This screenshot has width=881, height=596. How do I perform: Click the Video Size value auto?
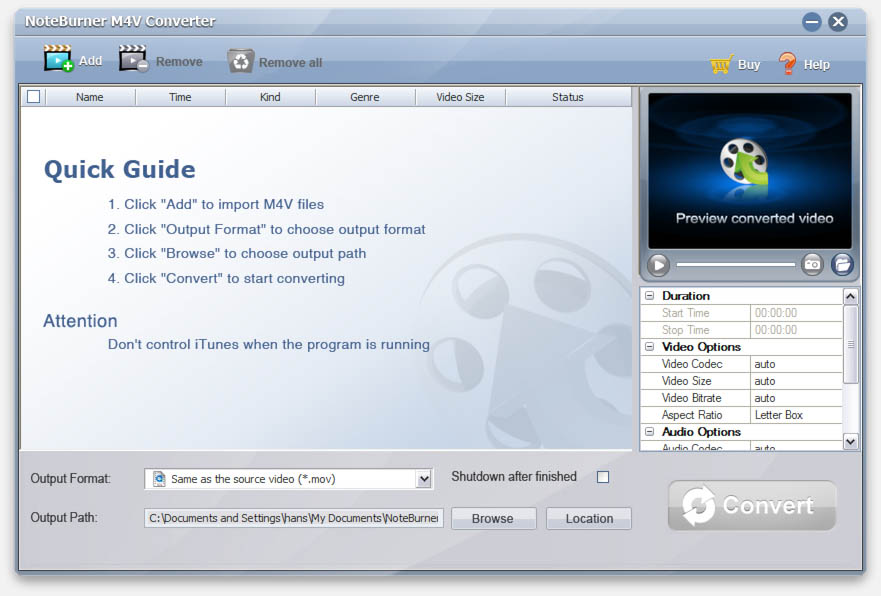(x=796, y=381)
